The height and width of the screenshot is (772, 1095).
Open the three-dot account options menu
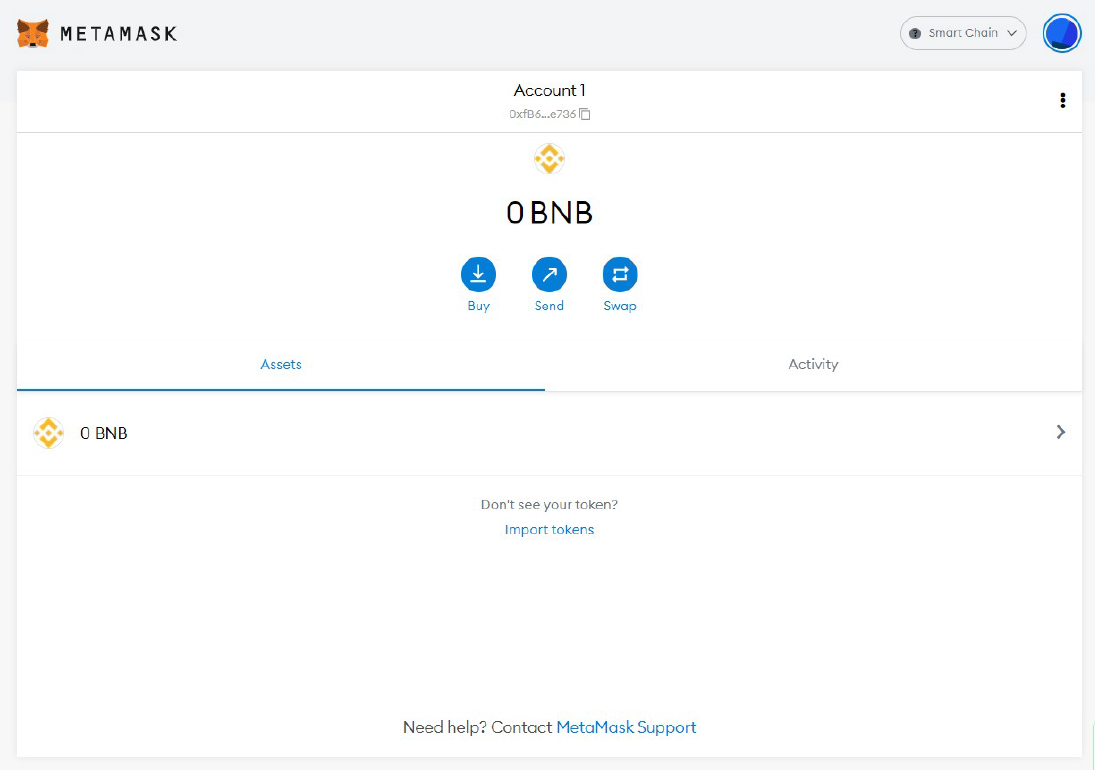coord(1062,101)
